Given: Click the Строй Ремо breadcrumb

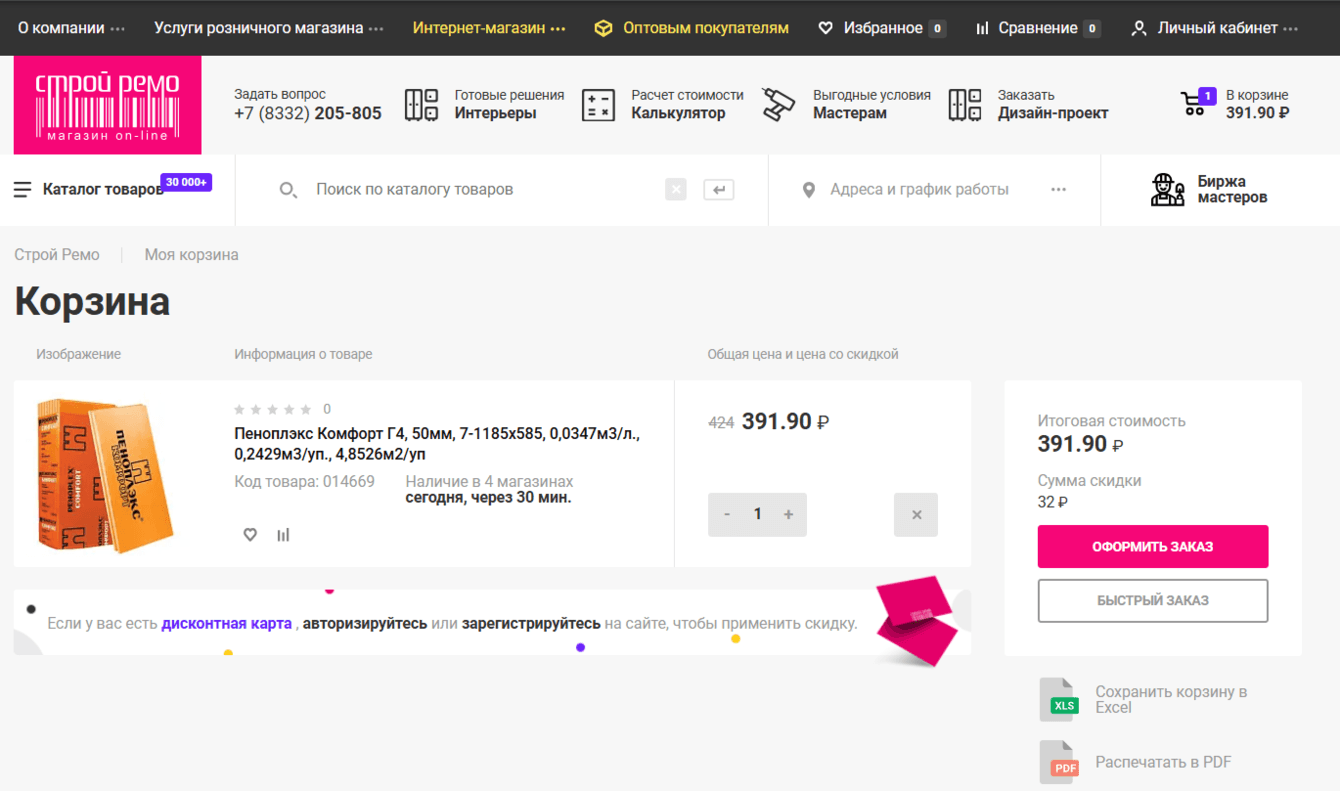Looking at the screenshot, I should point(57,255).
